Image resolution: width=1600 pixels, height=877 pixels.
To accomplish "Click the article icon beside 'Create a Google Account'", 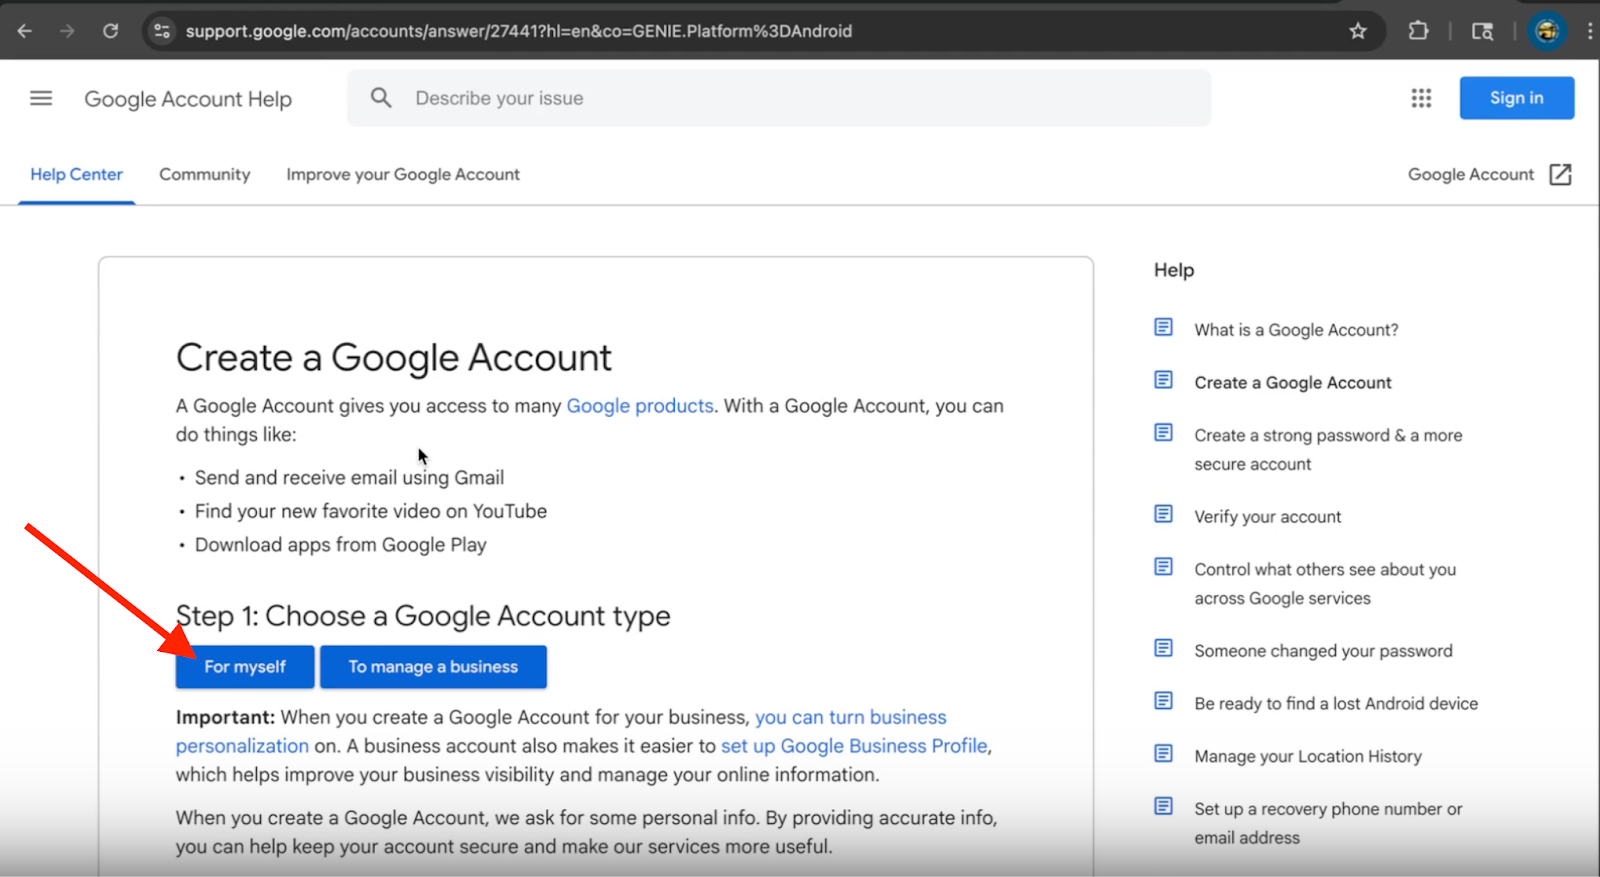I will 1163,380.
